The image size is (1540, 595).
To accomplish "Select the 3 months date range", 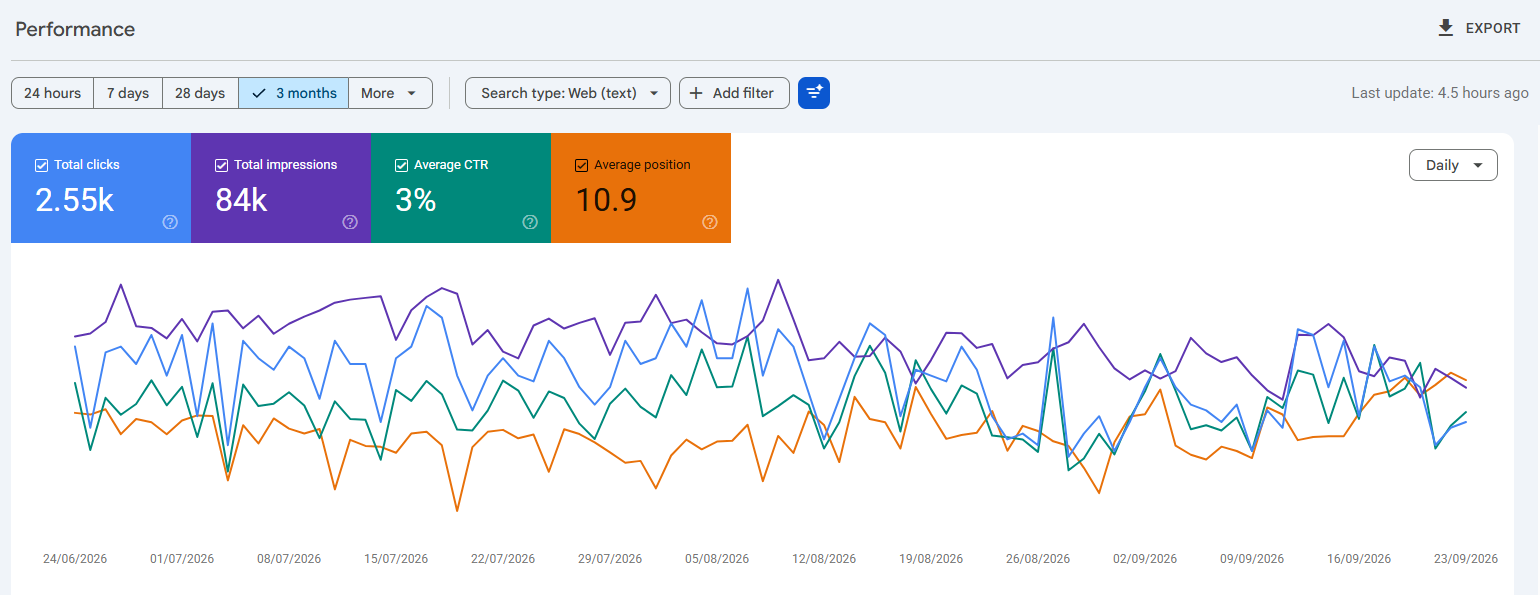I will pyautogui.click(x=294, y=93).
